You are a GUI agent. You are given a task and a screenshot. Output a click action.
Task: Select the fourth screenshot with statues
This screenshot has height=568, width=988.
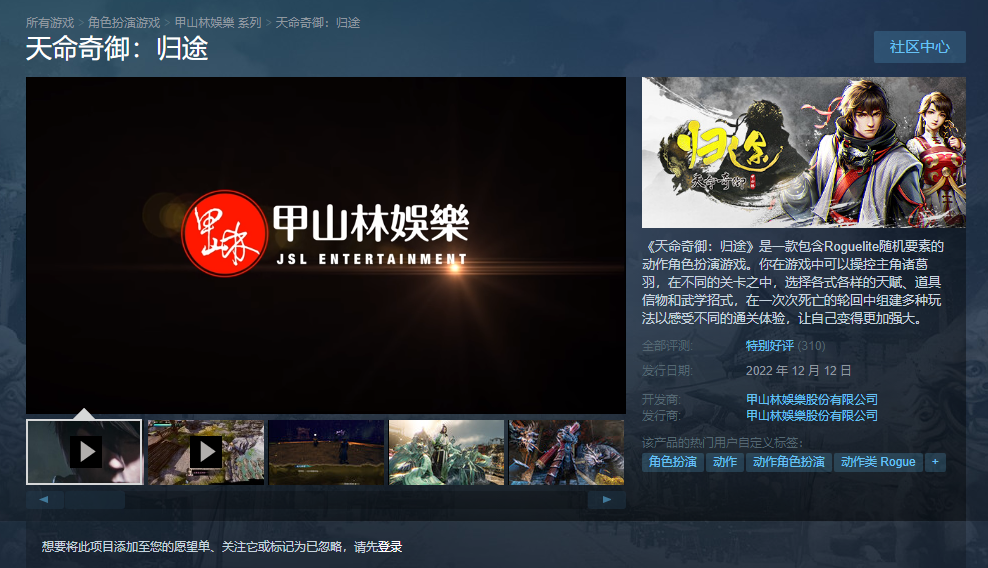(x=446, y=452)
